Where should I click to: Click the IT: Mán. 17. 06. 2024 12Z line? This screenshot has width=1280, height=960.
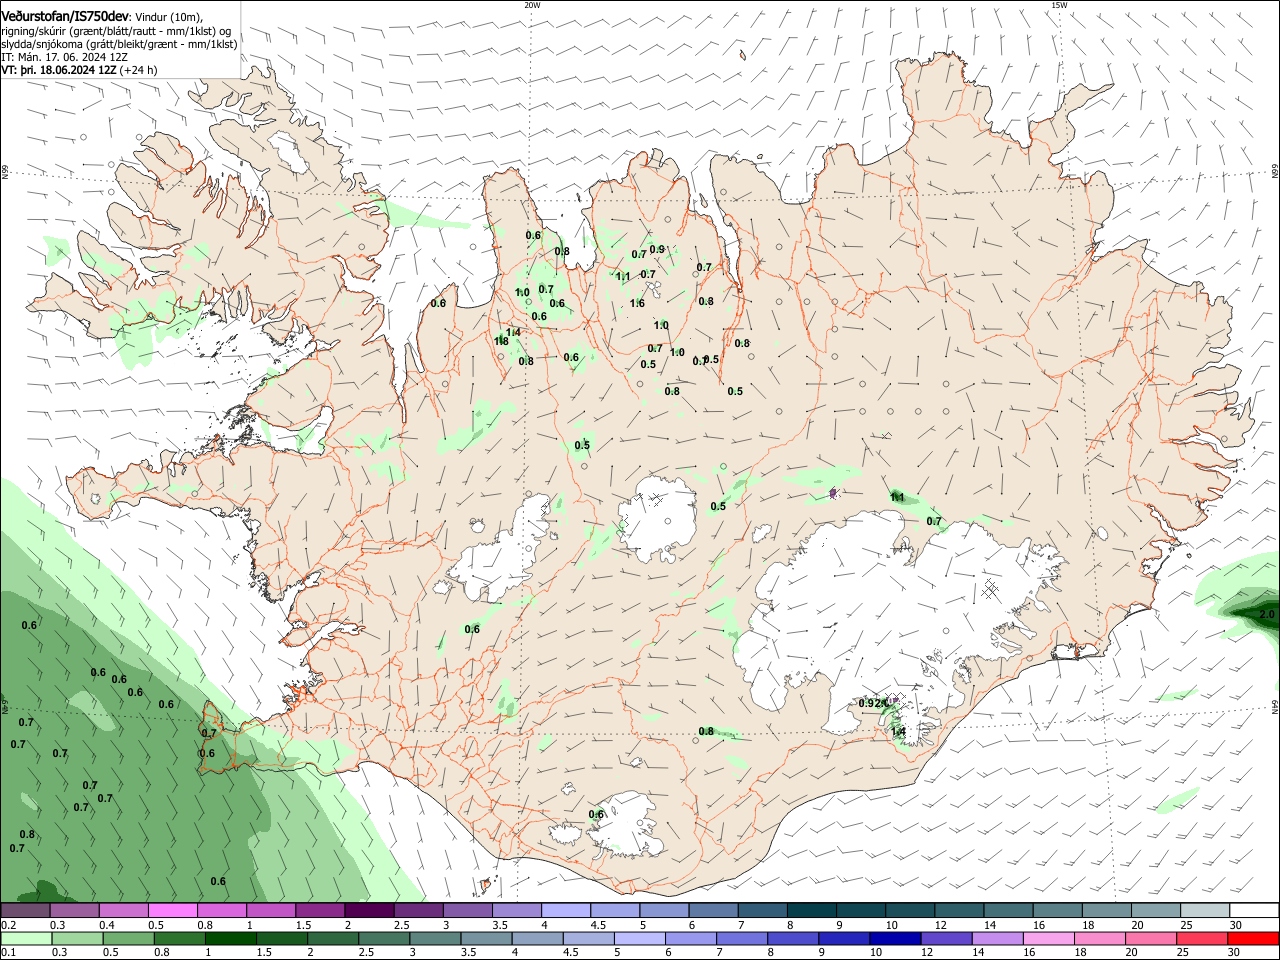click(x=64, y=57)
